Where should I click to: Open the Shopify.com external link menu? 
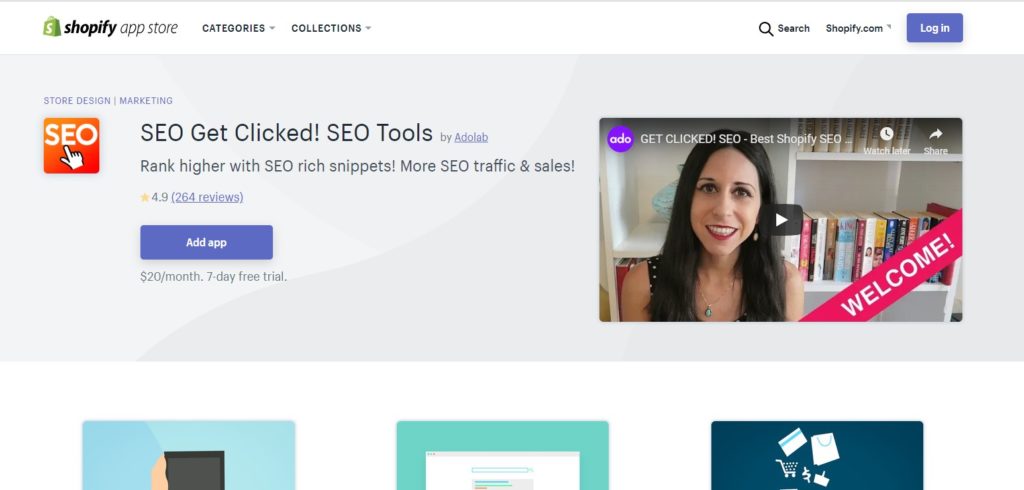[858, 28]
